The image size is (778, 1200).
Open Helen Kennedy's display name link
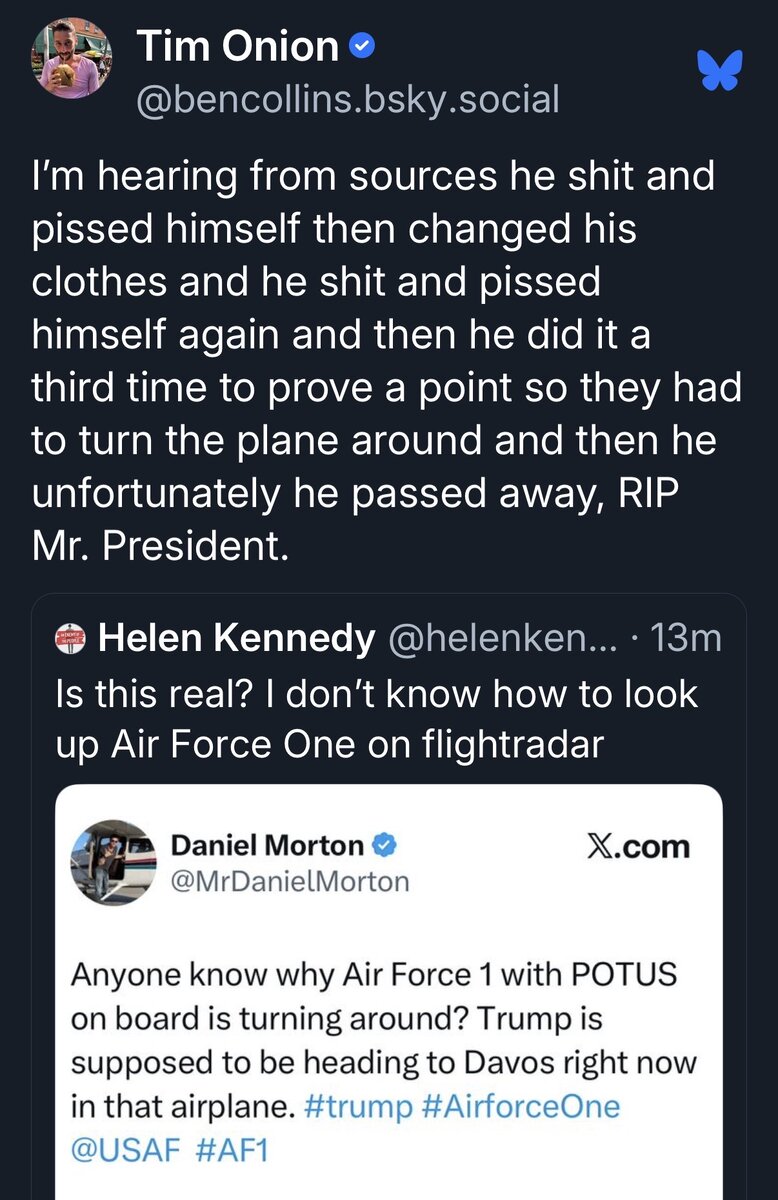click(236, 637)
